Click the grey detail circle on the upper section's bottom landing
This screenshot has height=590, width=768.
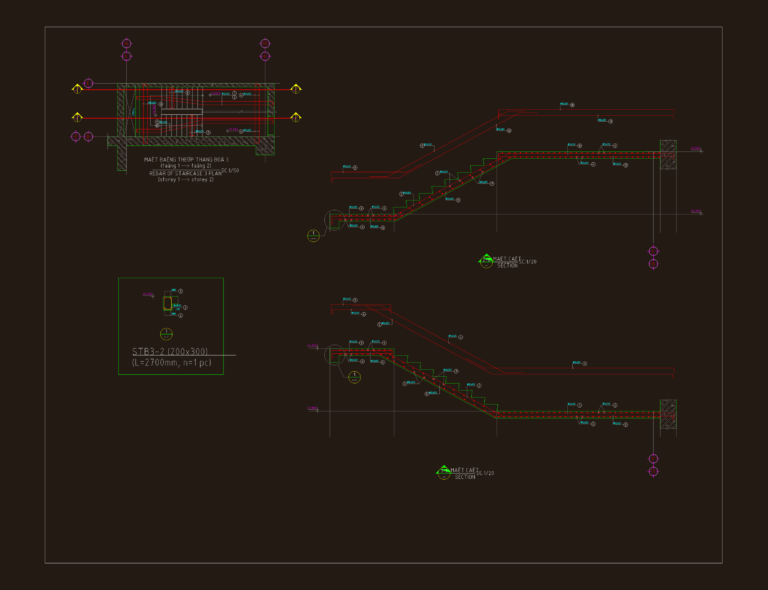[335, 219]
